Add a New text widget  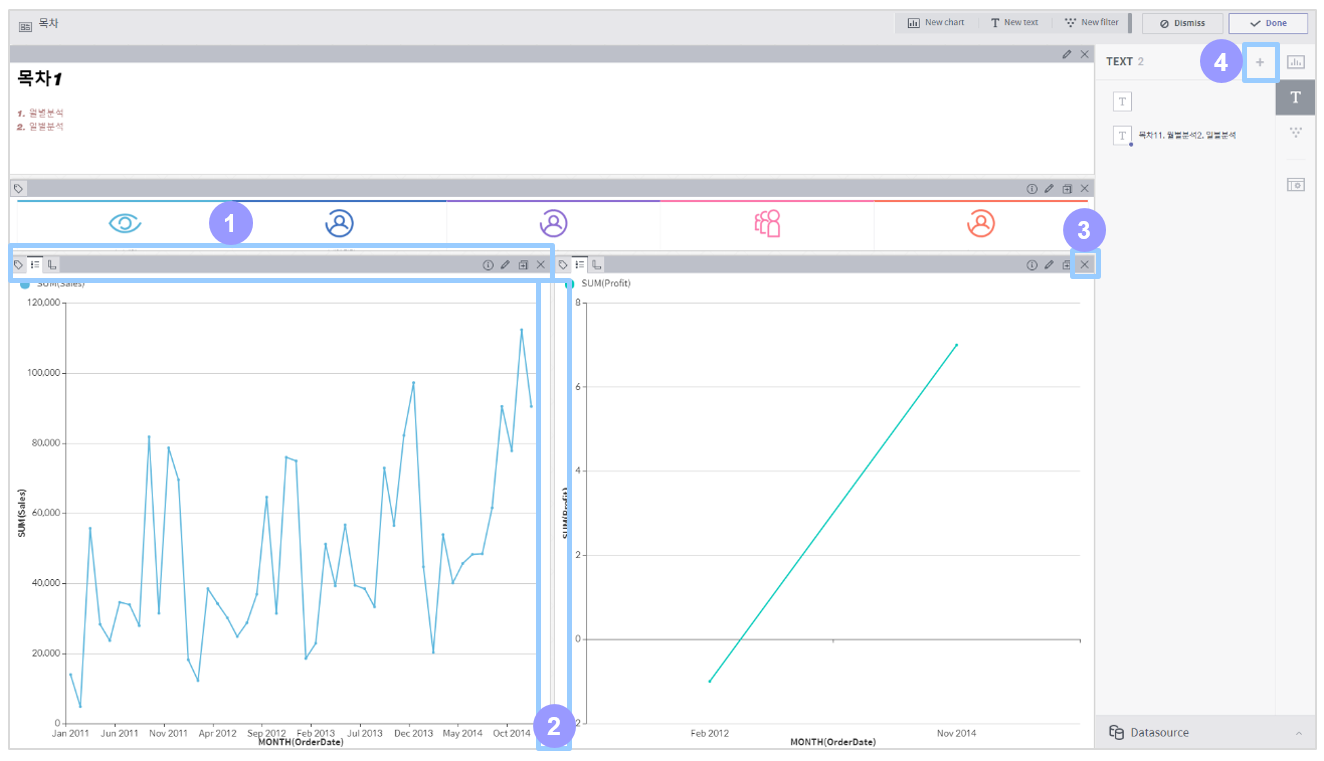tap(1014, 22)
